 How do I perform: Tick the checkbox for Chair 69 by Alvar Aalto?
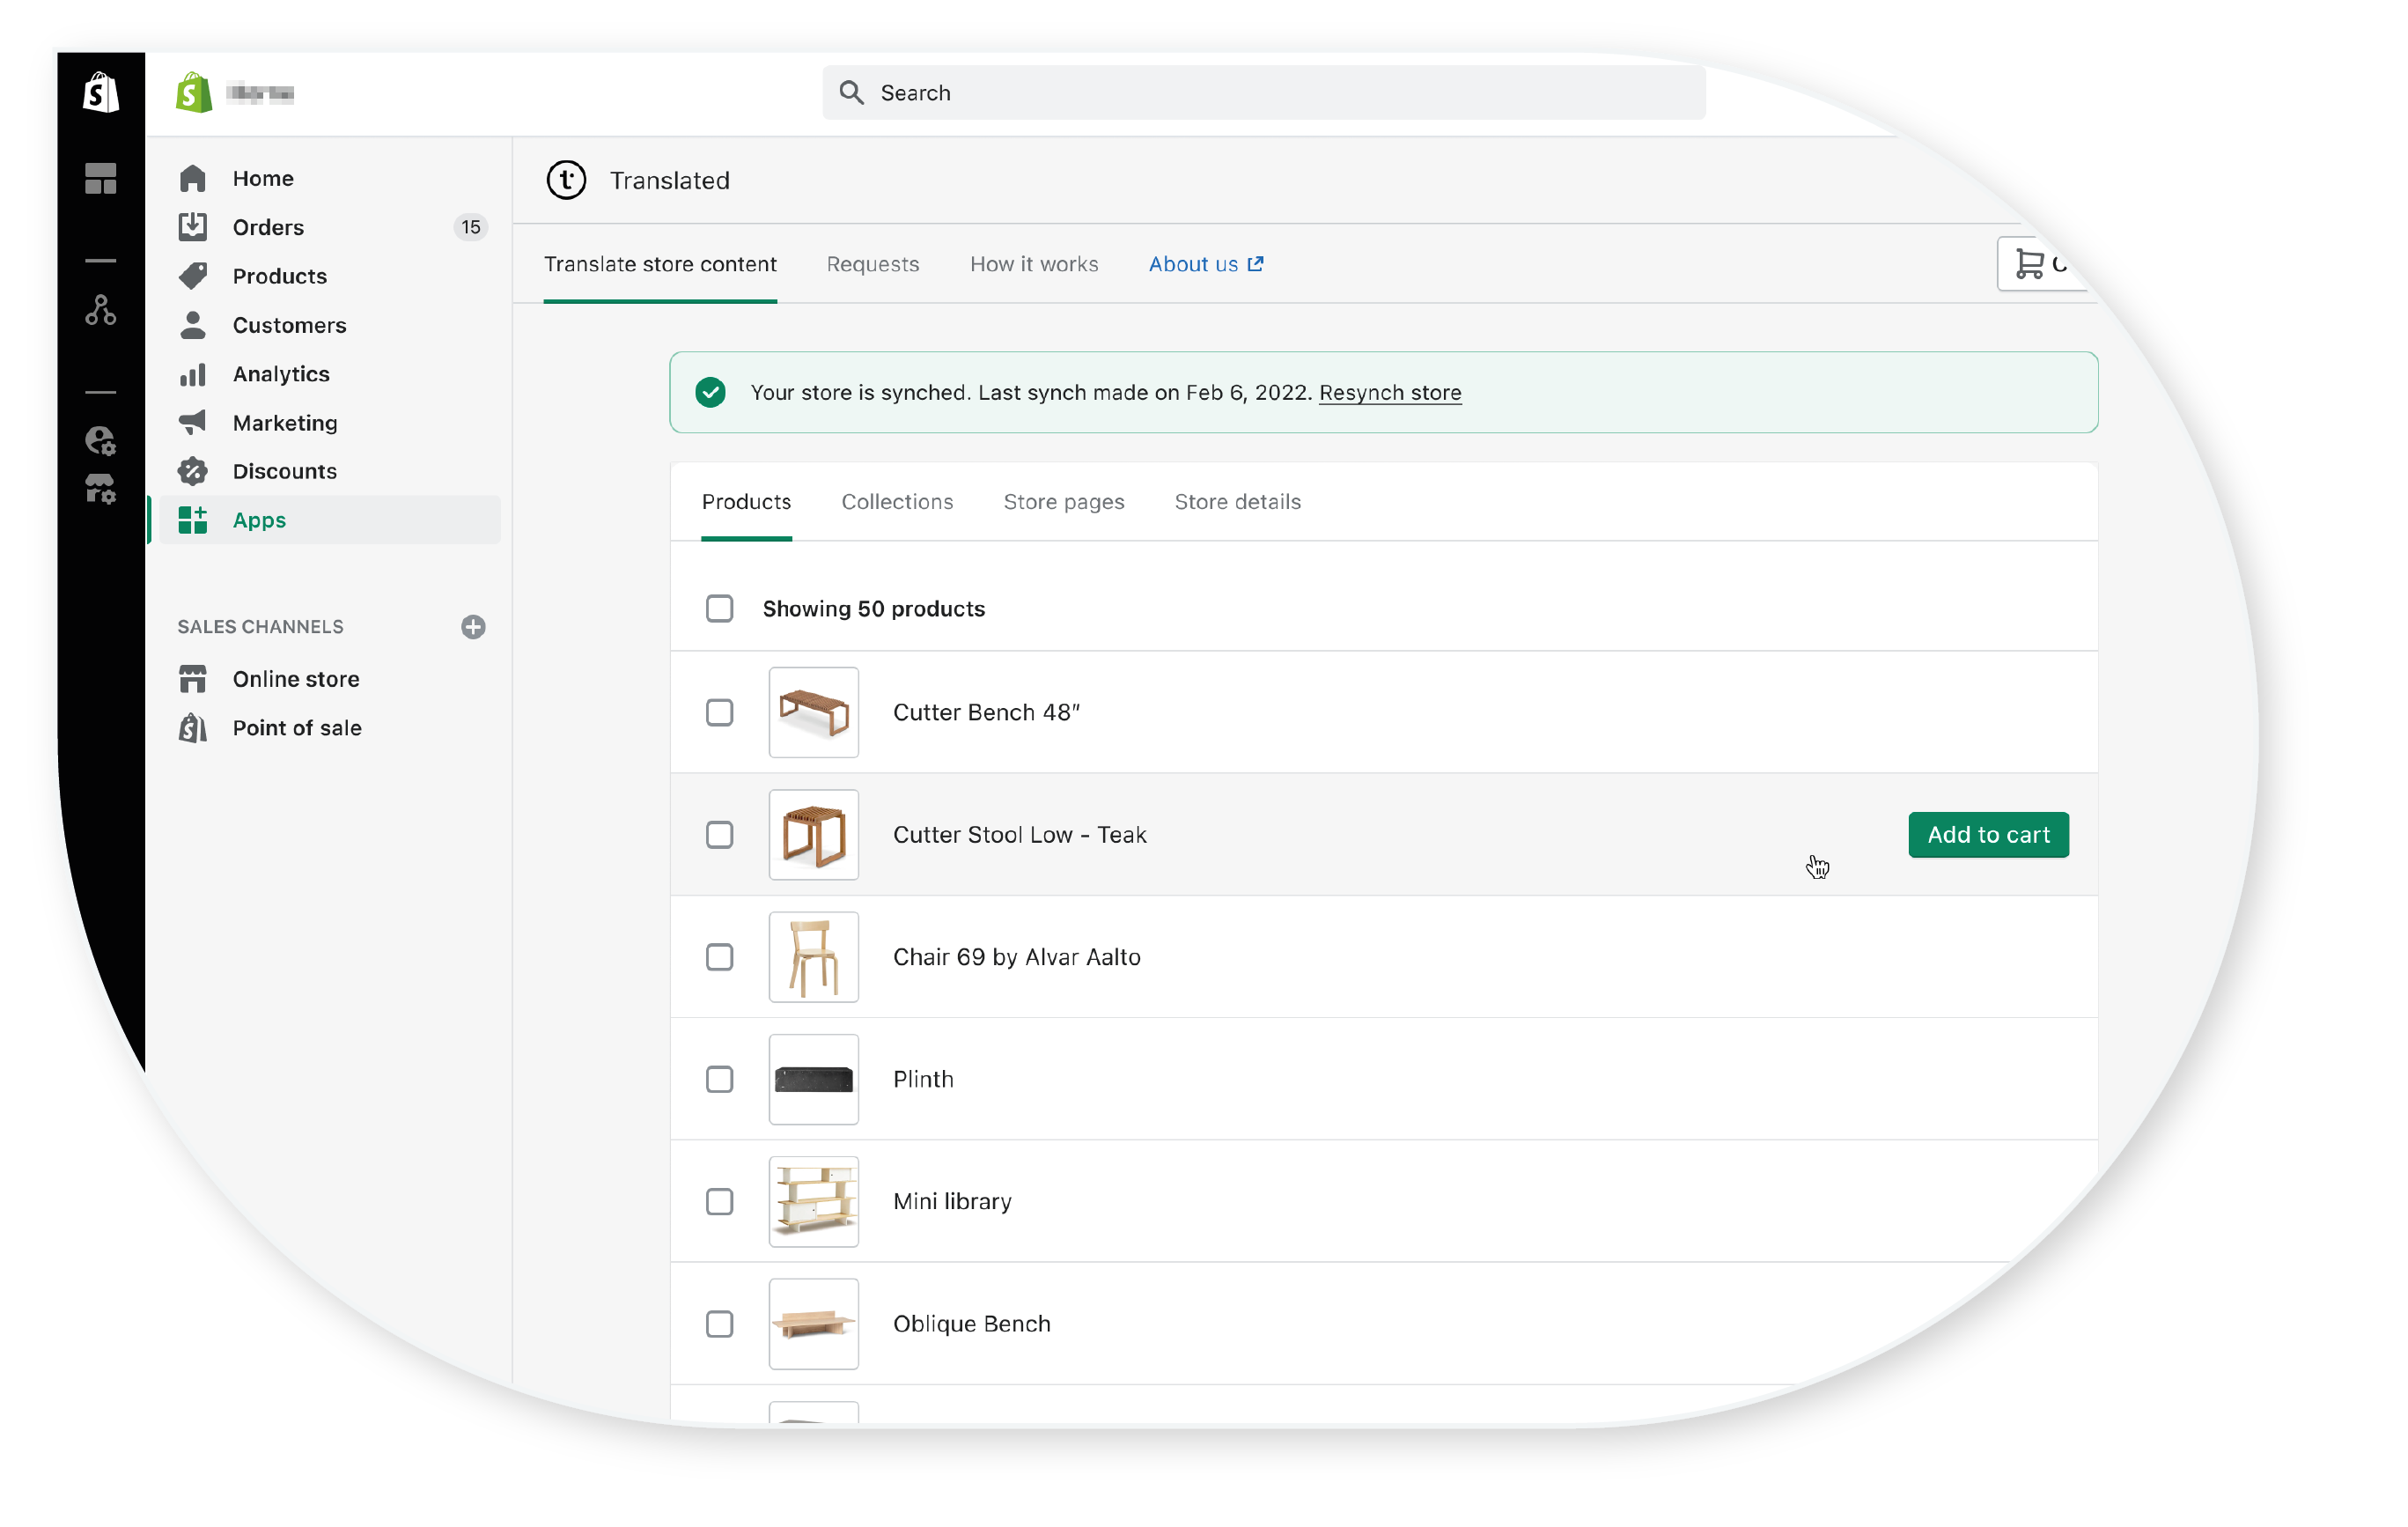pyautogui.click(x=719, y=957)
